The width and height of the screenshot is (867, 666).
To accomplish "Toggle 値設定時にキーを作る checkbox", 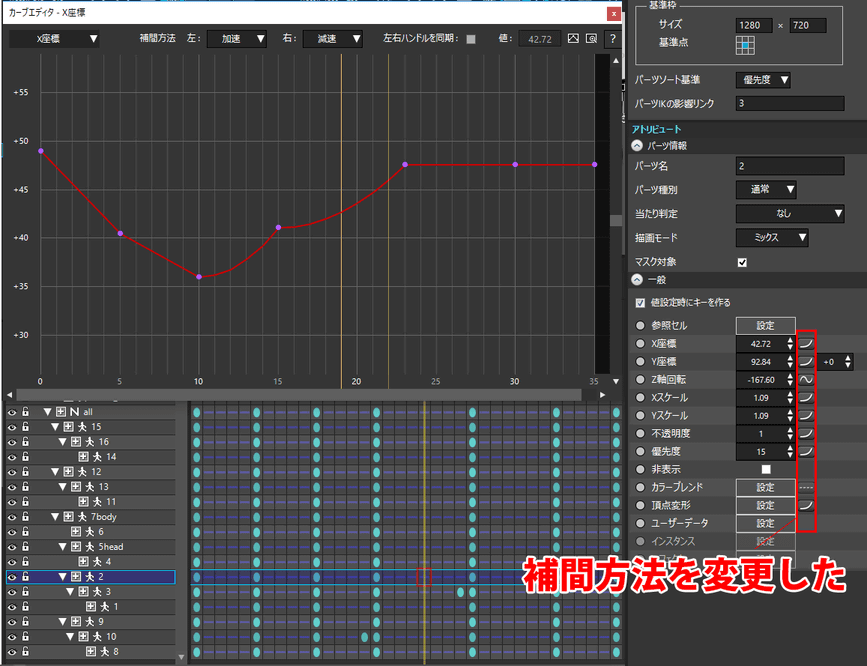I will (x=640, y=303).
